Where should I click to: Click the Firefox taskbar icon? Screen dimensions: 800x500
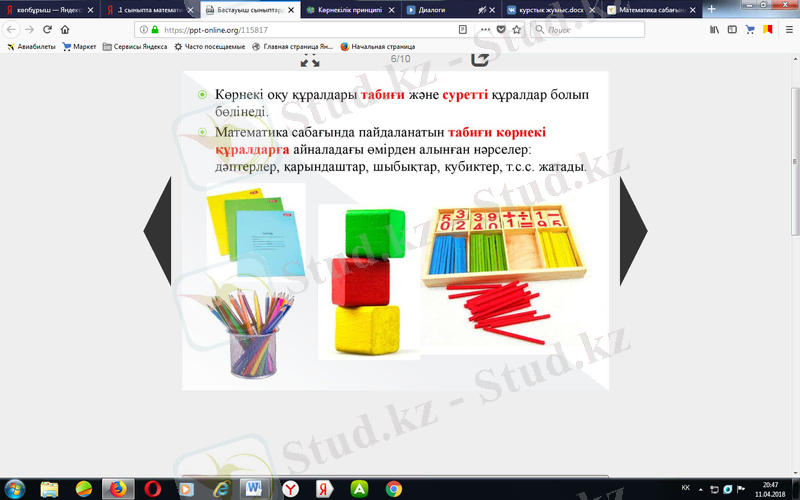[x=118, y=489]
